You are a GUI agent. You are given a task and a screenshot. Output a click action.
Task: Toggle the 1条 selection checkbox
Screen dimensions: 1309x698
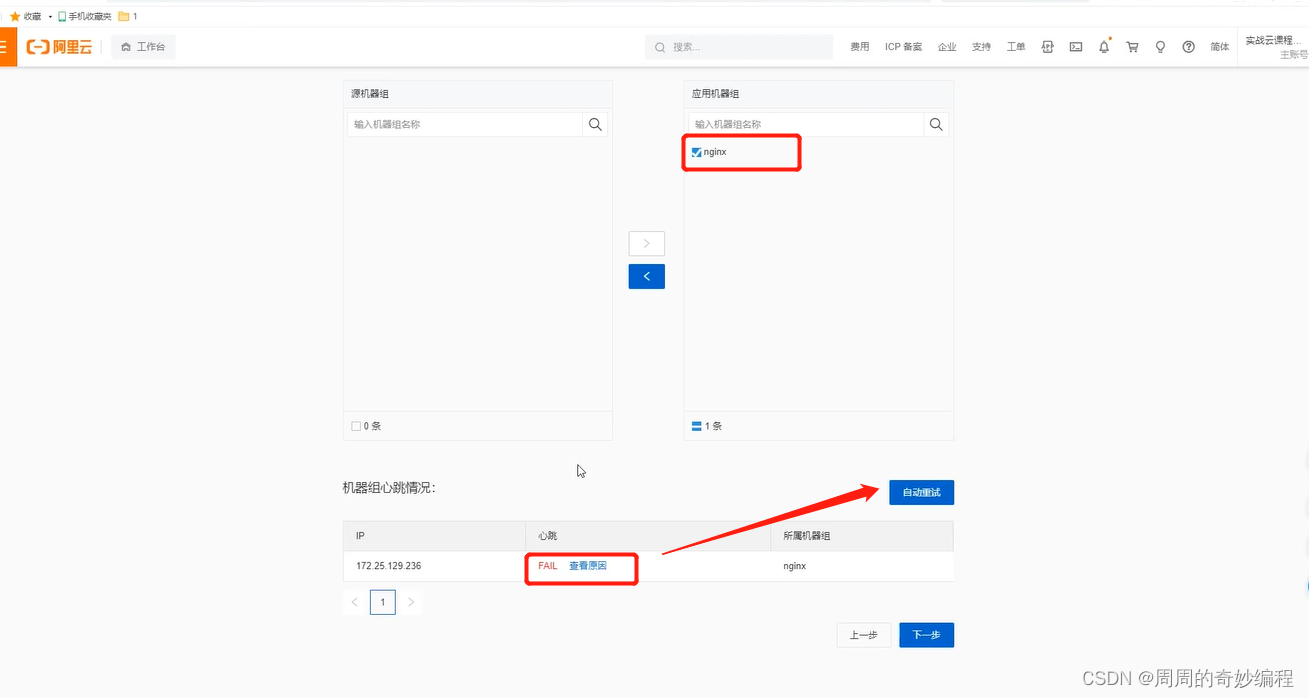tap(697, 425)
